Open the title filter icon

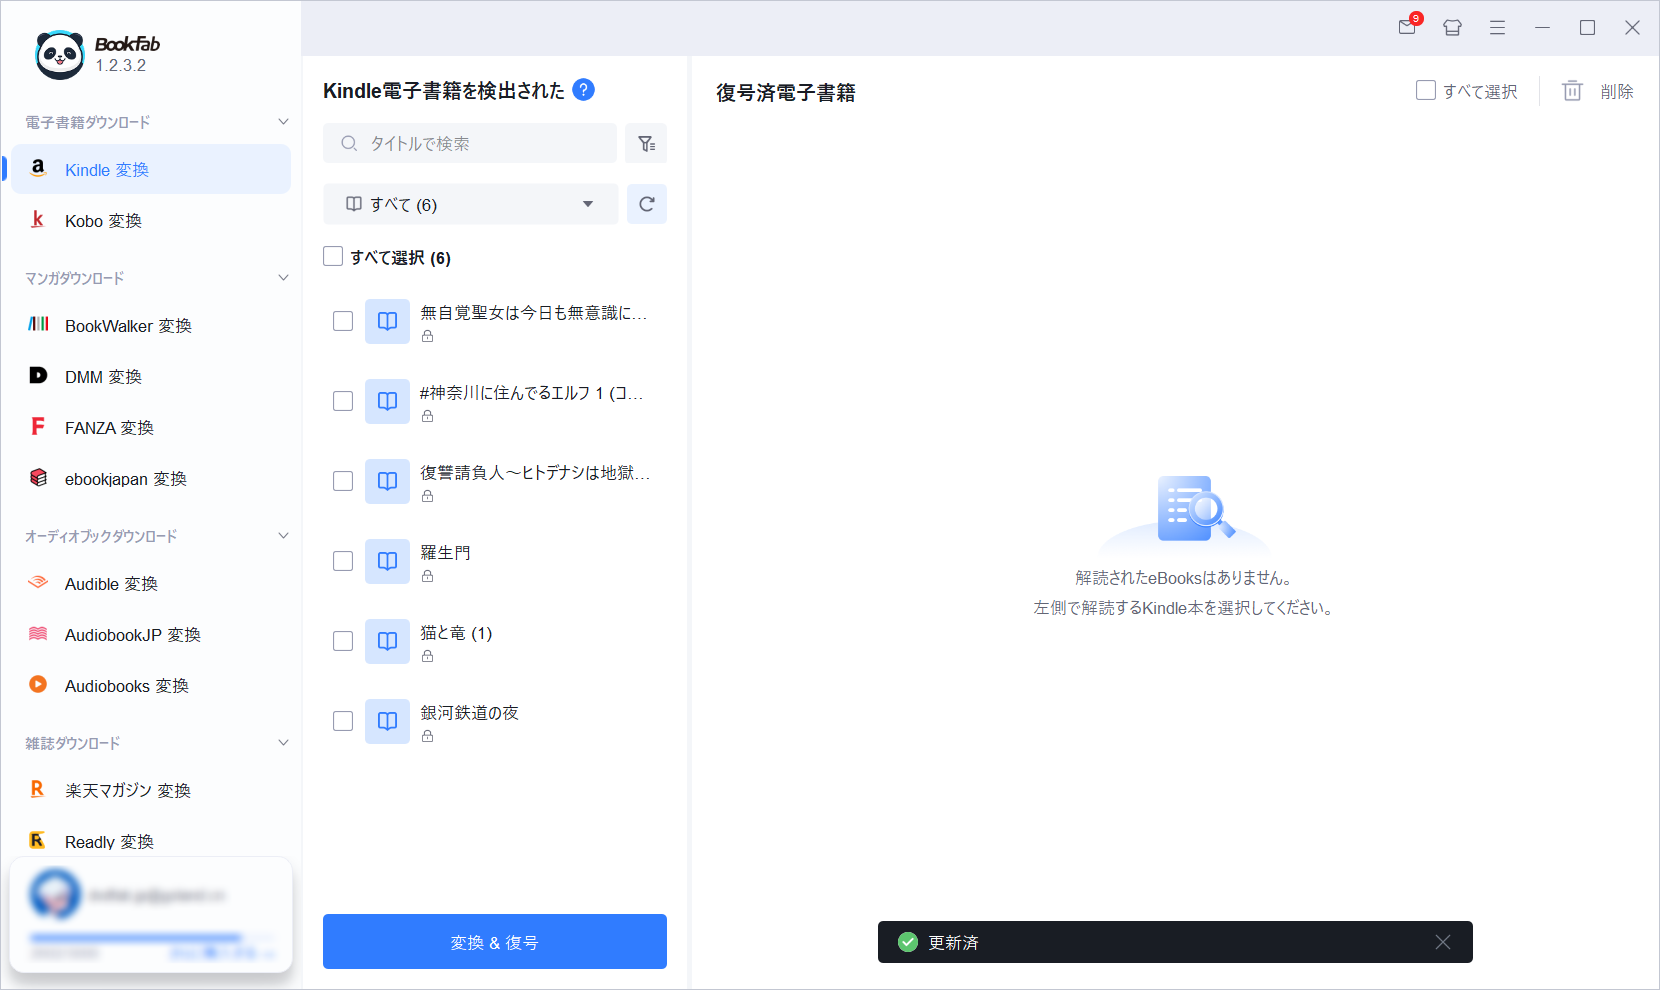[x=646, y=143]
